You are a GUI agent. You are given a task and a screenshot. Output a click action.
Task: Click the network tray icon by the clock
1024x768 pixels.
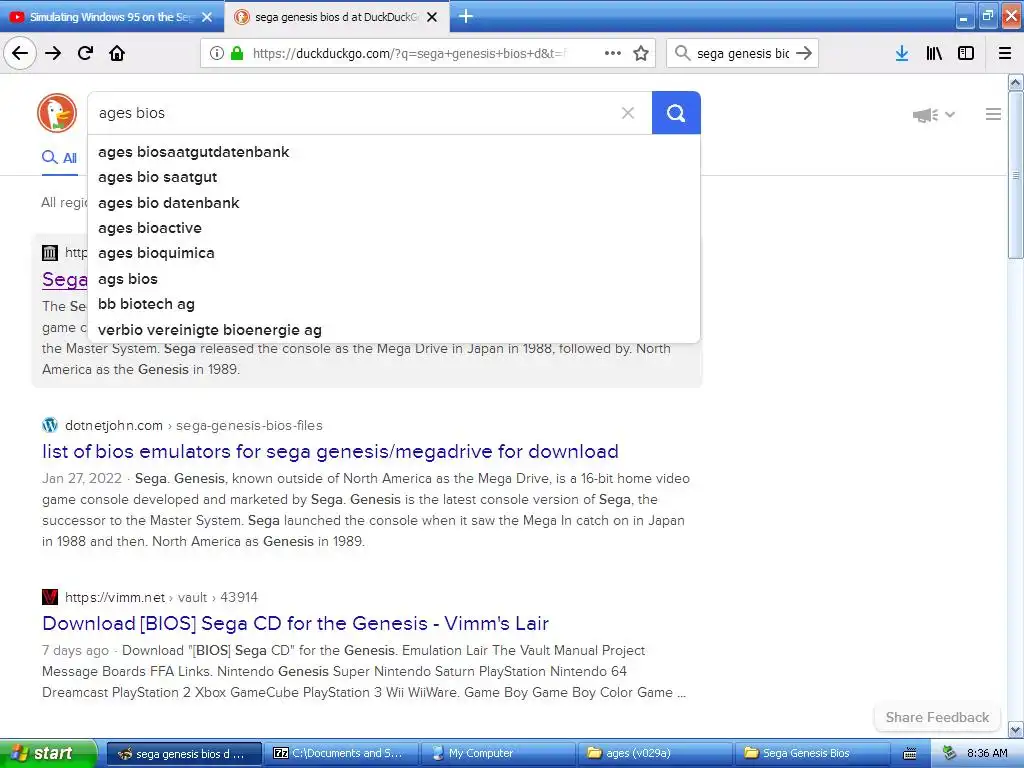[949, 753]
